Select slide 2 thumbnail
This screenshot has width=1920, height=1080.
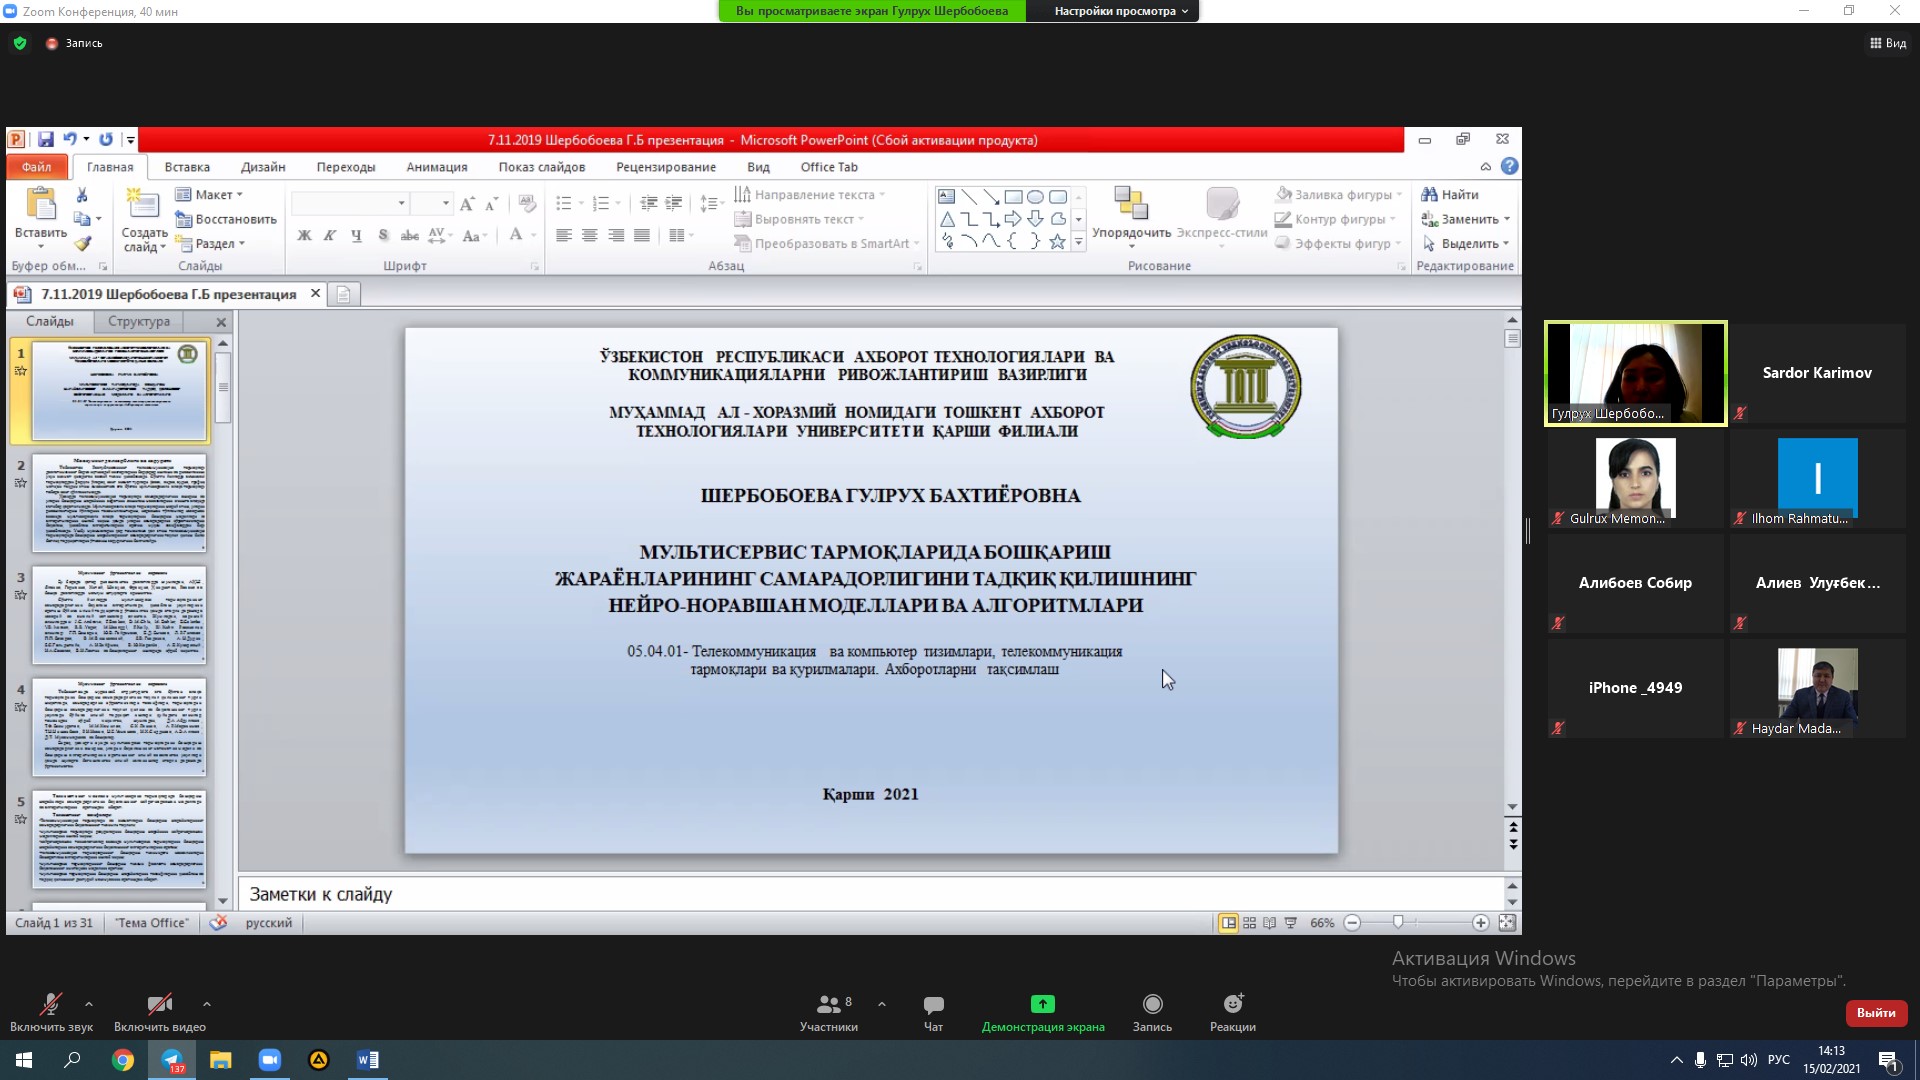click(x=119, y=503)
